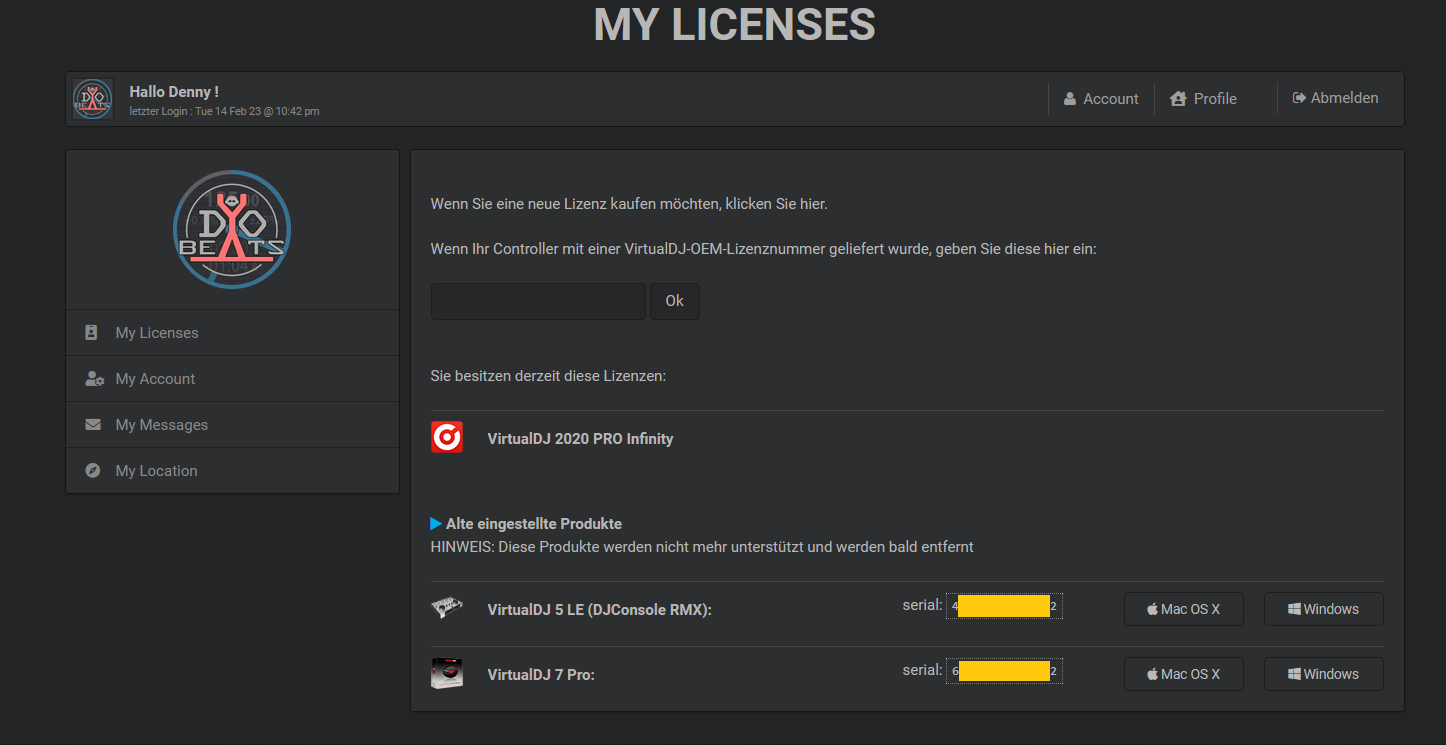Click the OEM license number input field
1446x745 pixels.
[538, 301]
